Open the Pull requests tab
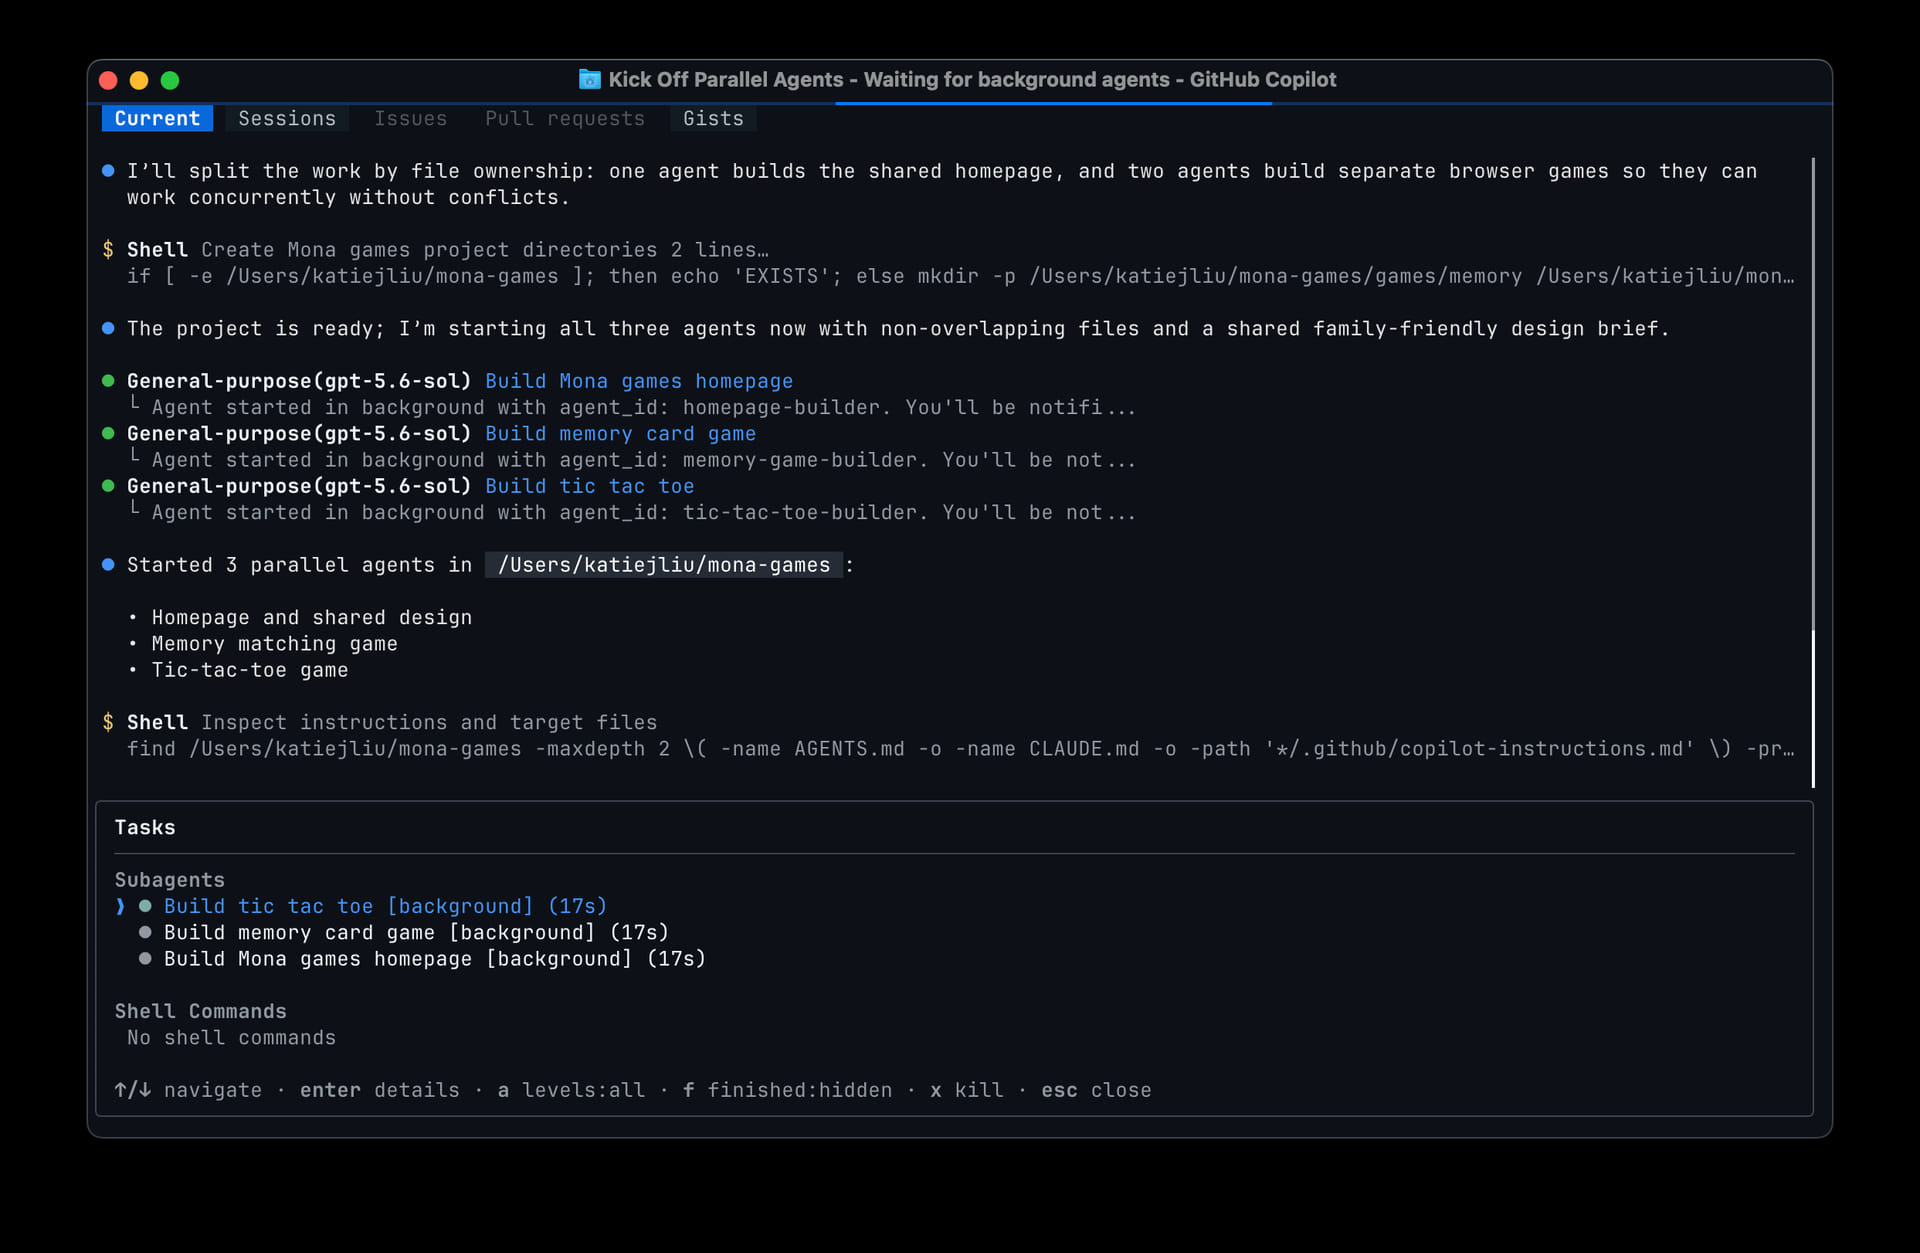The image size is (1920, 1253). tap(565, 118)
